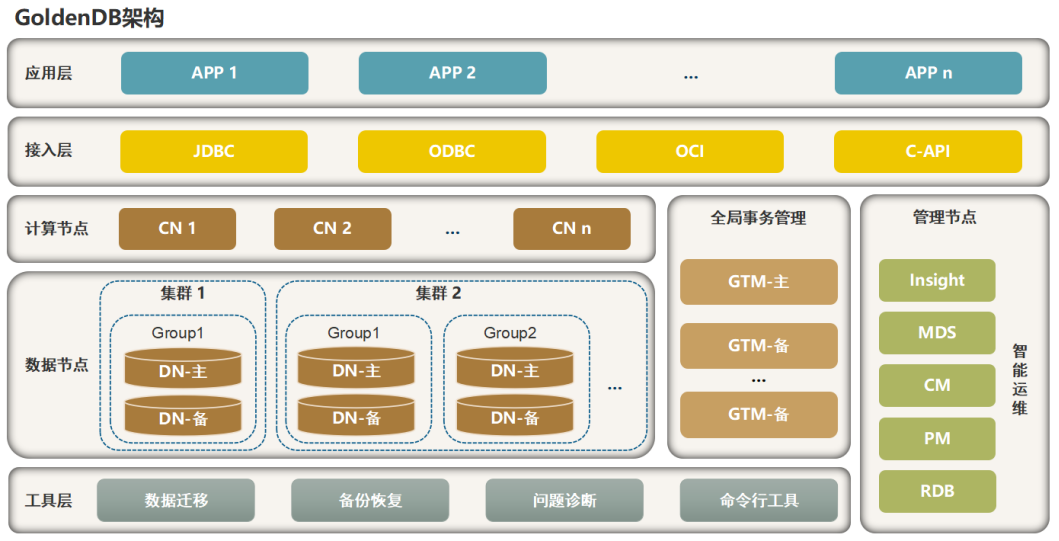Click the GoldenDB架构 title
The image size is (1059, 541).
click(89, 17)
